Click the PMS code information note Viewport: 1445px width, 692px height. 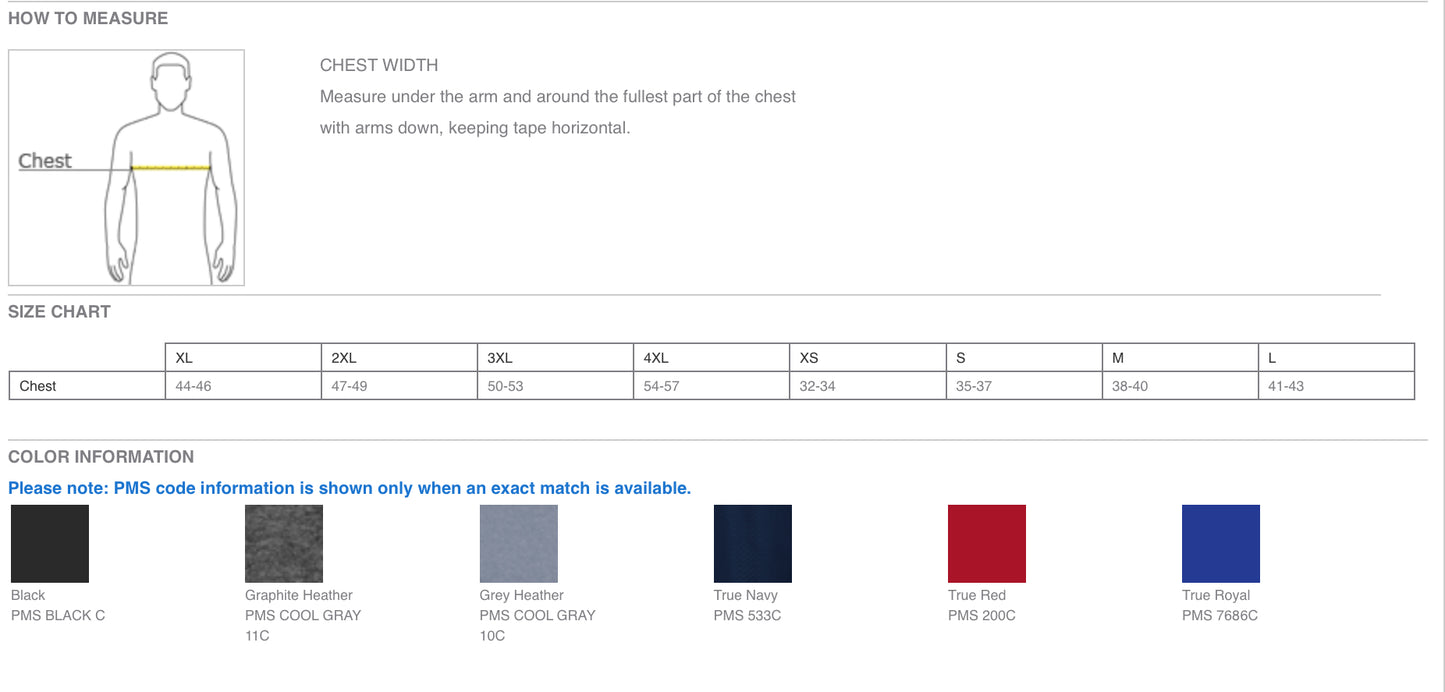[x=349, y=488]
